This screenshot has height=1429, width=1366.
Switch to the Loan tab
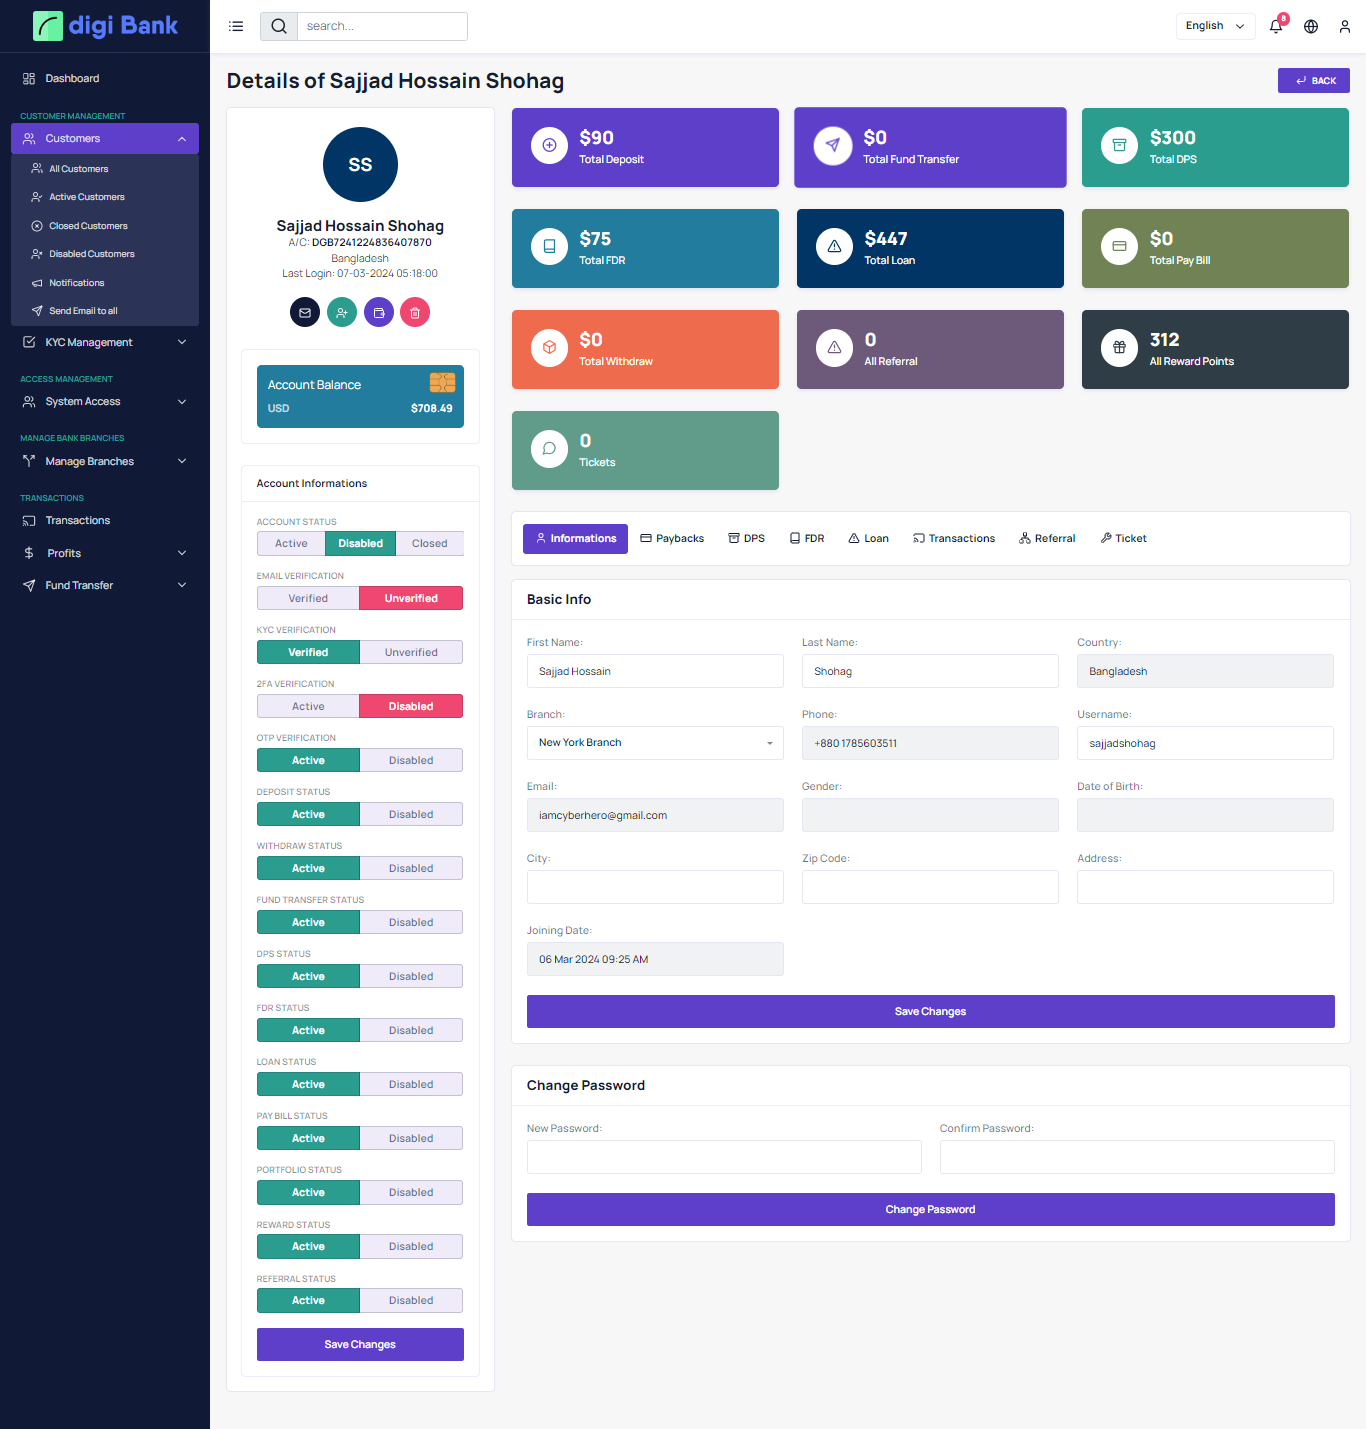868,538
